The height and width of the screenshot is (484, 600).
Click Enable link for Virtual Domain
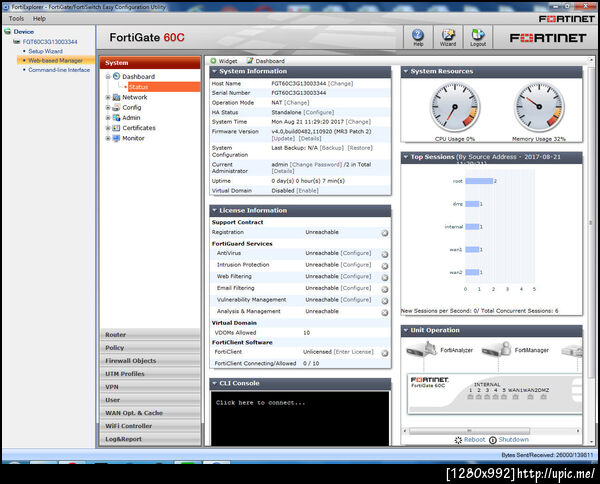pyautogui.click(x=307, y=191)
